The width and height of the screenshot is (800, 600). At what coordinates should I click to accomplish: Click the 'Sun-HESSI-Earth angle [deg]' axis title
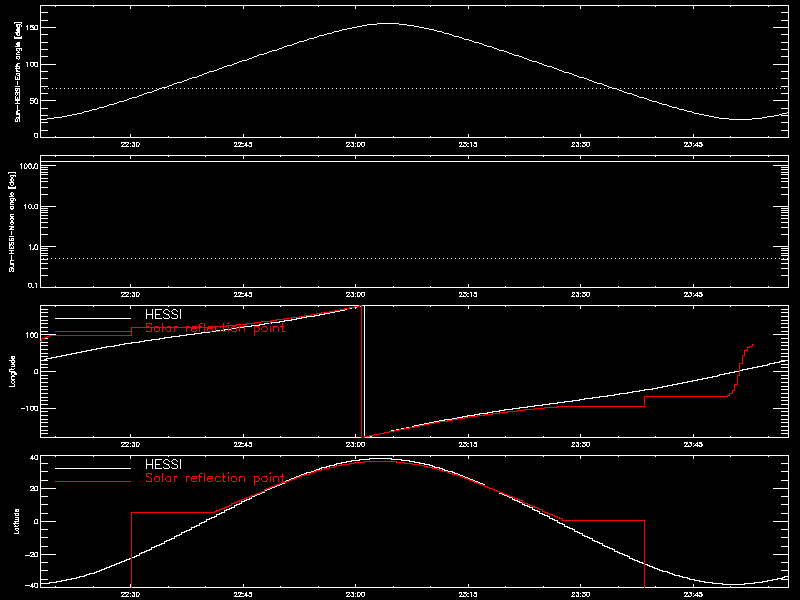pos(18,71)
